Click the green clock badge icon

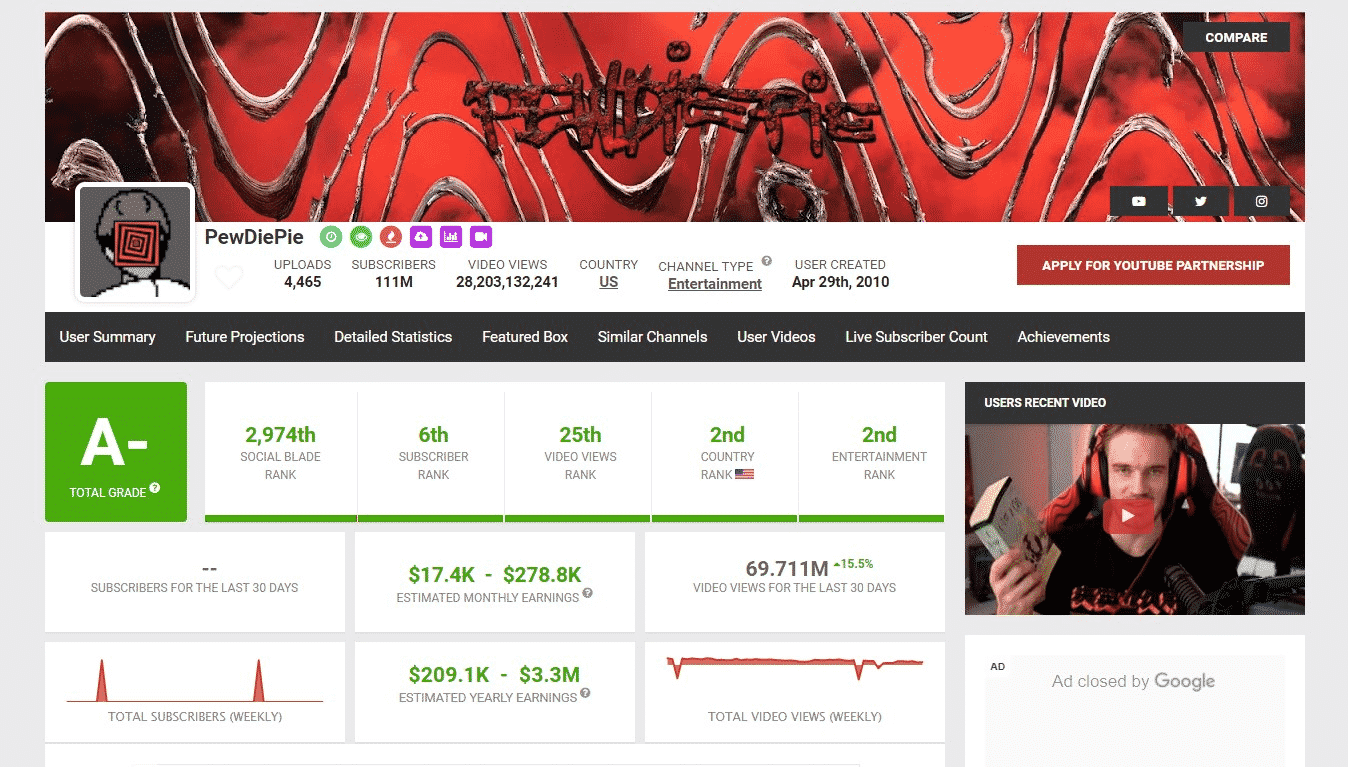(x=331, y=237)
